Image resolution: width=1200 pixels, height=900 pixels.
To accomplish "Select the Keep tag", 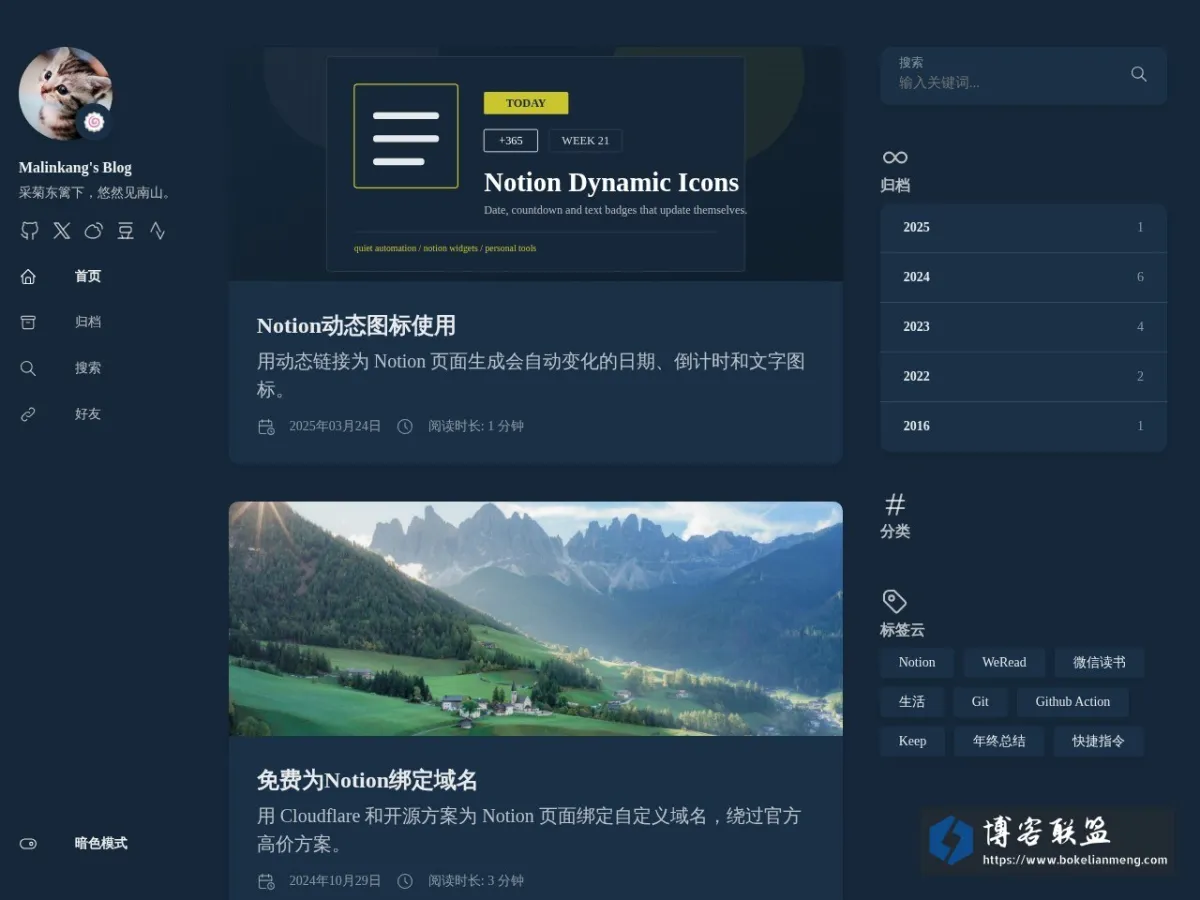I will 913,741.
